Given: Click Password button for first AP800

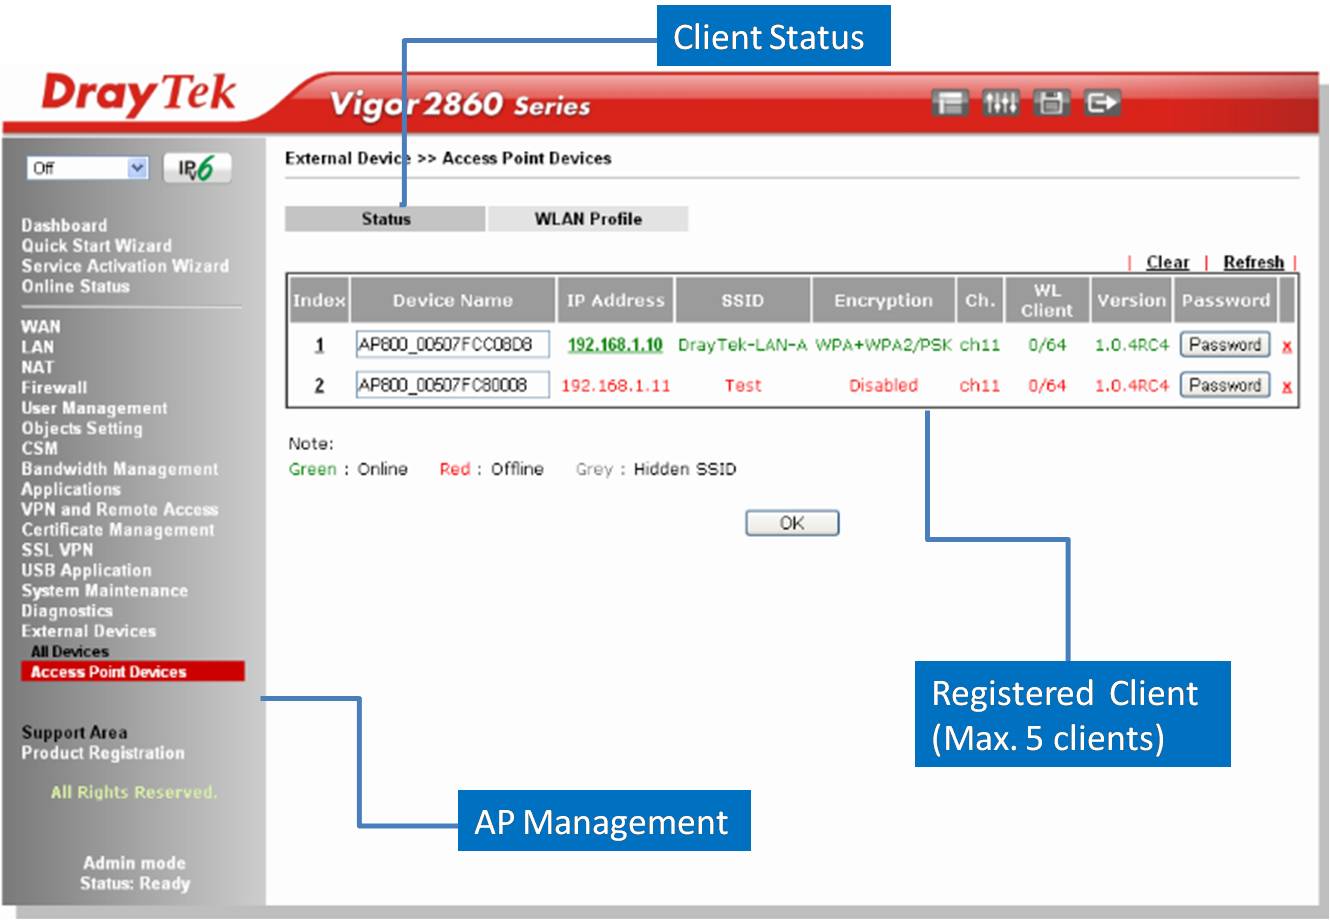Looking at the screenshot, I should click(1224, 345).
